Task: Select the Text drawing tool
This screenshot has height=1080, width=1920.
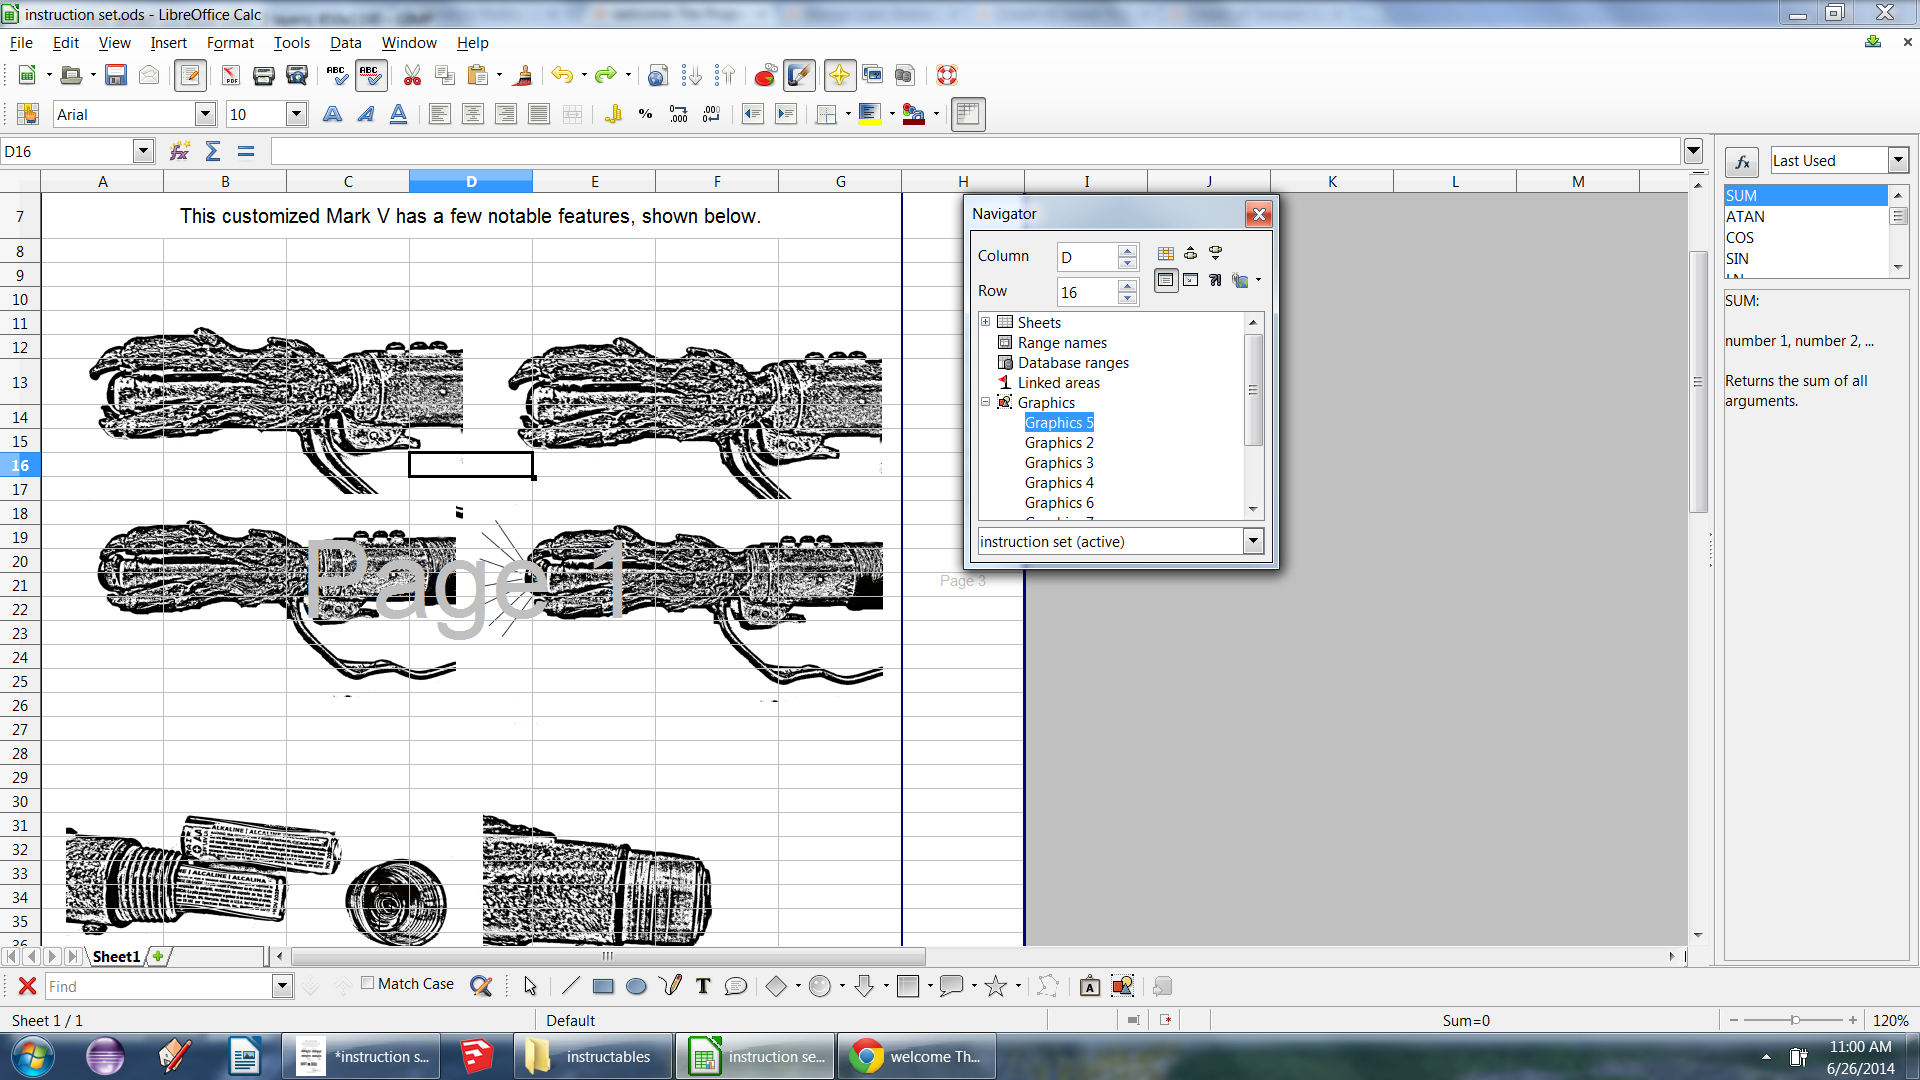Action: tap(703, 987)
